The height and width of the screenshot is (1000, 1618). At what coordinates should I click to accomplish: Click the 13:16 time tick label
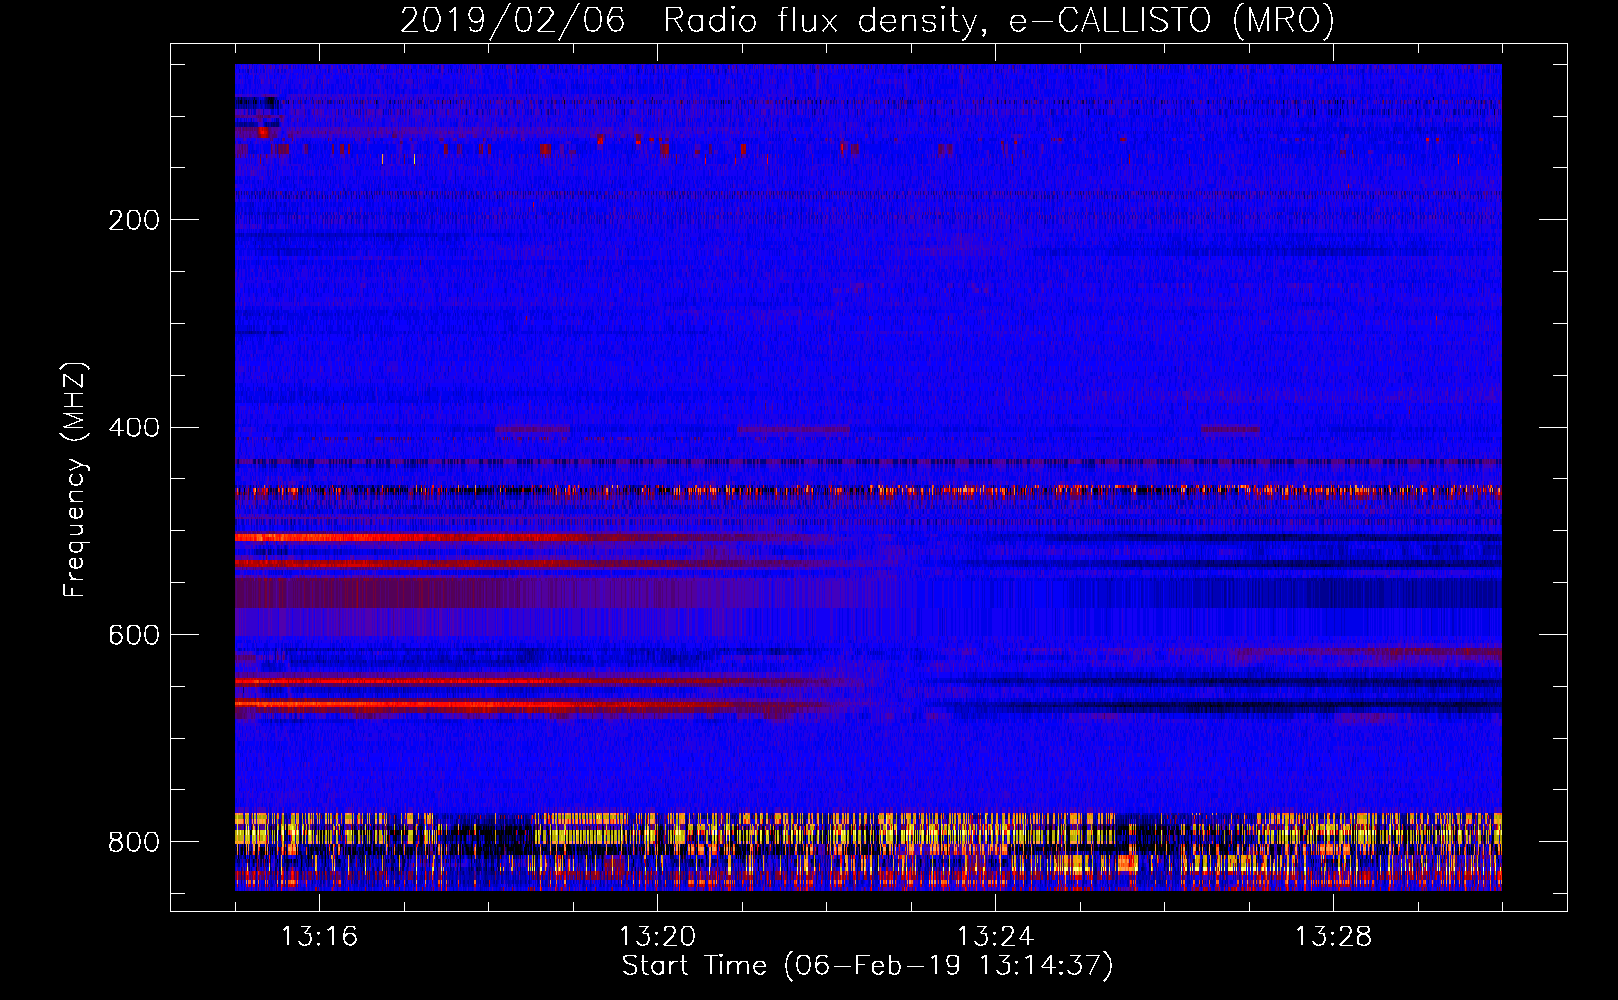[319, 937]
